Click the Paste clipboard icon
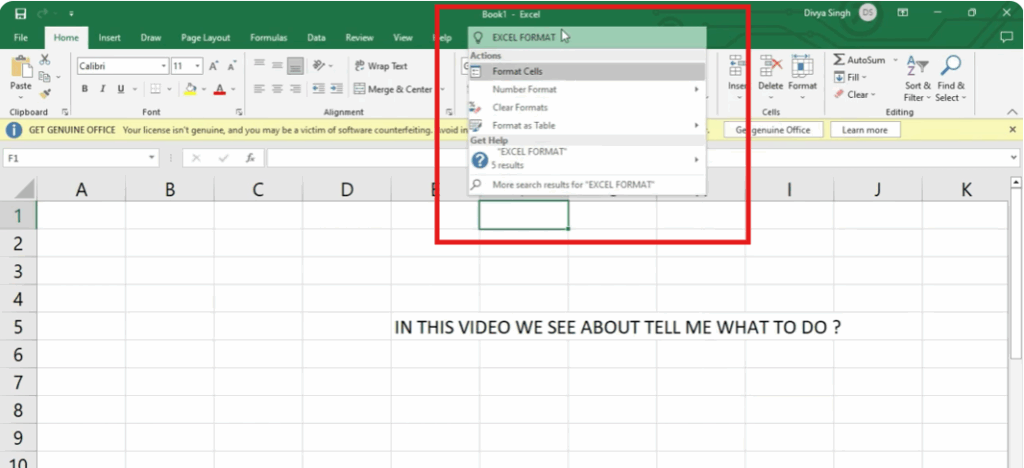The width and height of the screenshot is (1024, 468). pyautogui.click(x=21, y=67)
